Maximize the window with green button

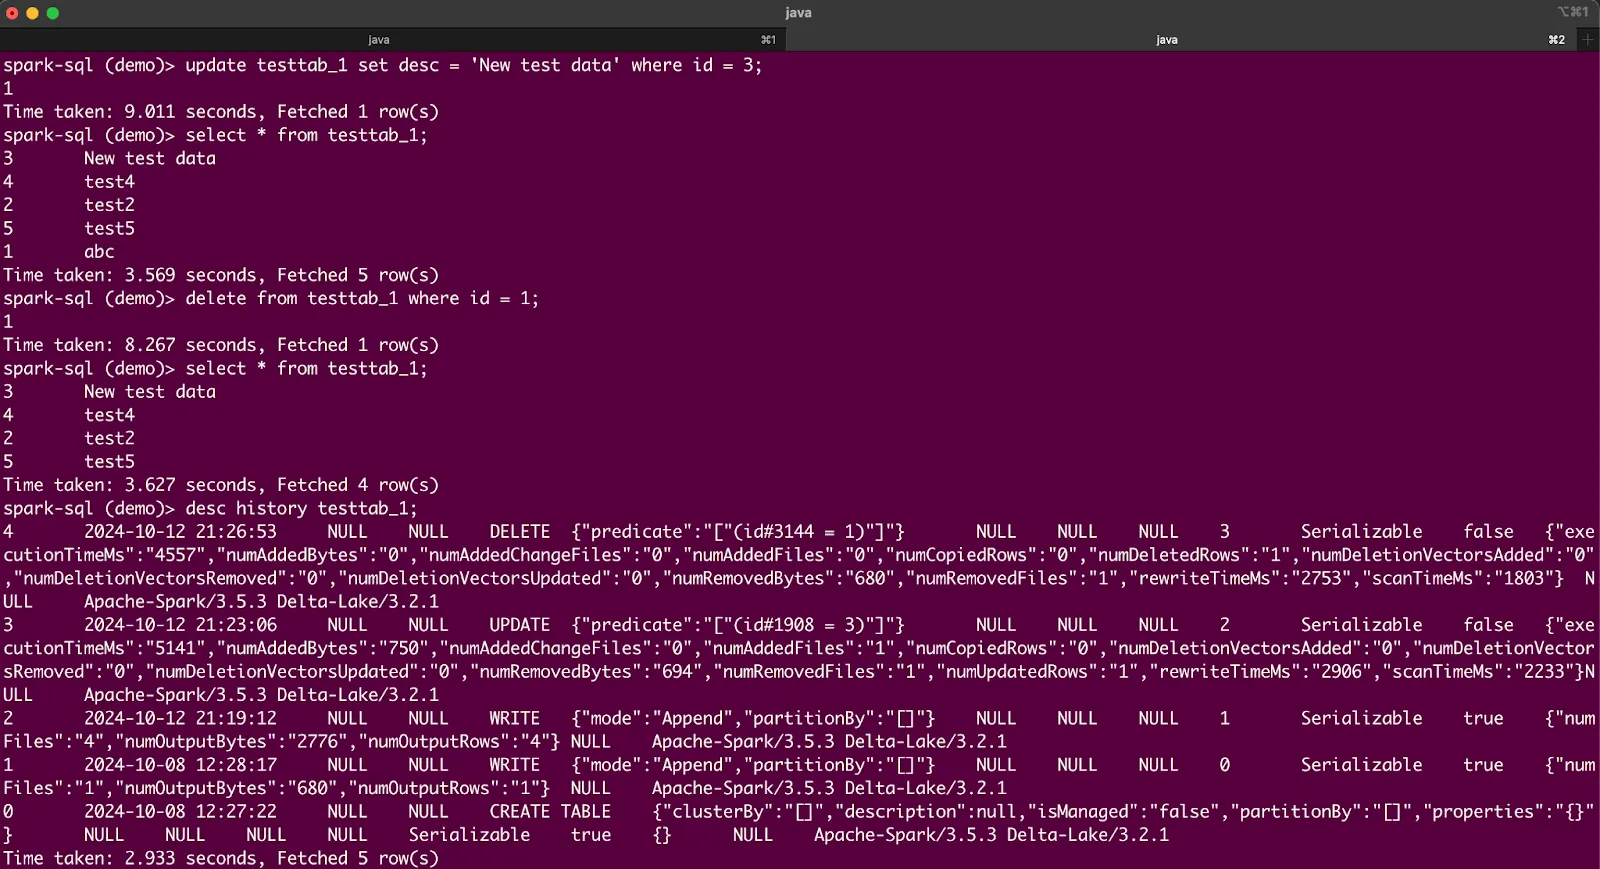[x=53, y=13]
